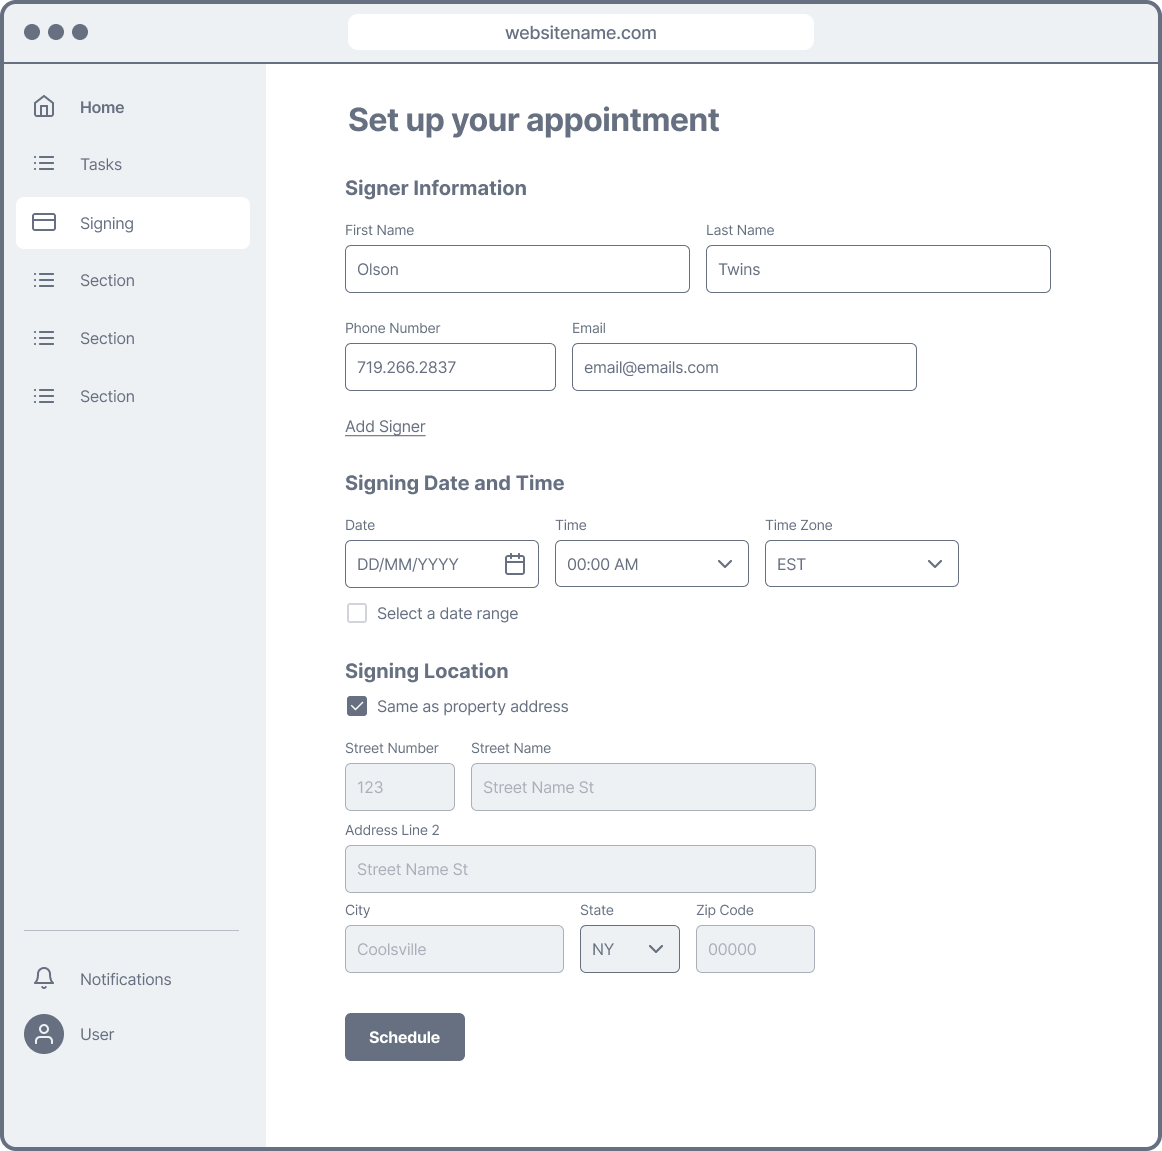Open the calendar icon in Date field
The image size is (1162, 1151).
click(515, 564)
